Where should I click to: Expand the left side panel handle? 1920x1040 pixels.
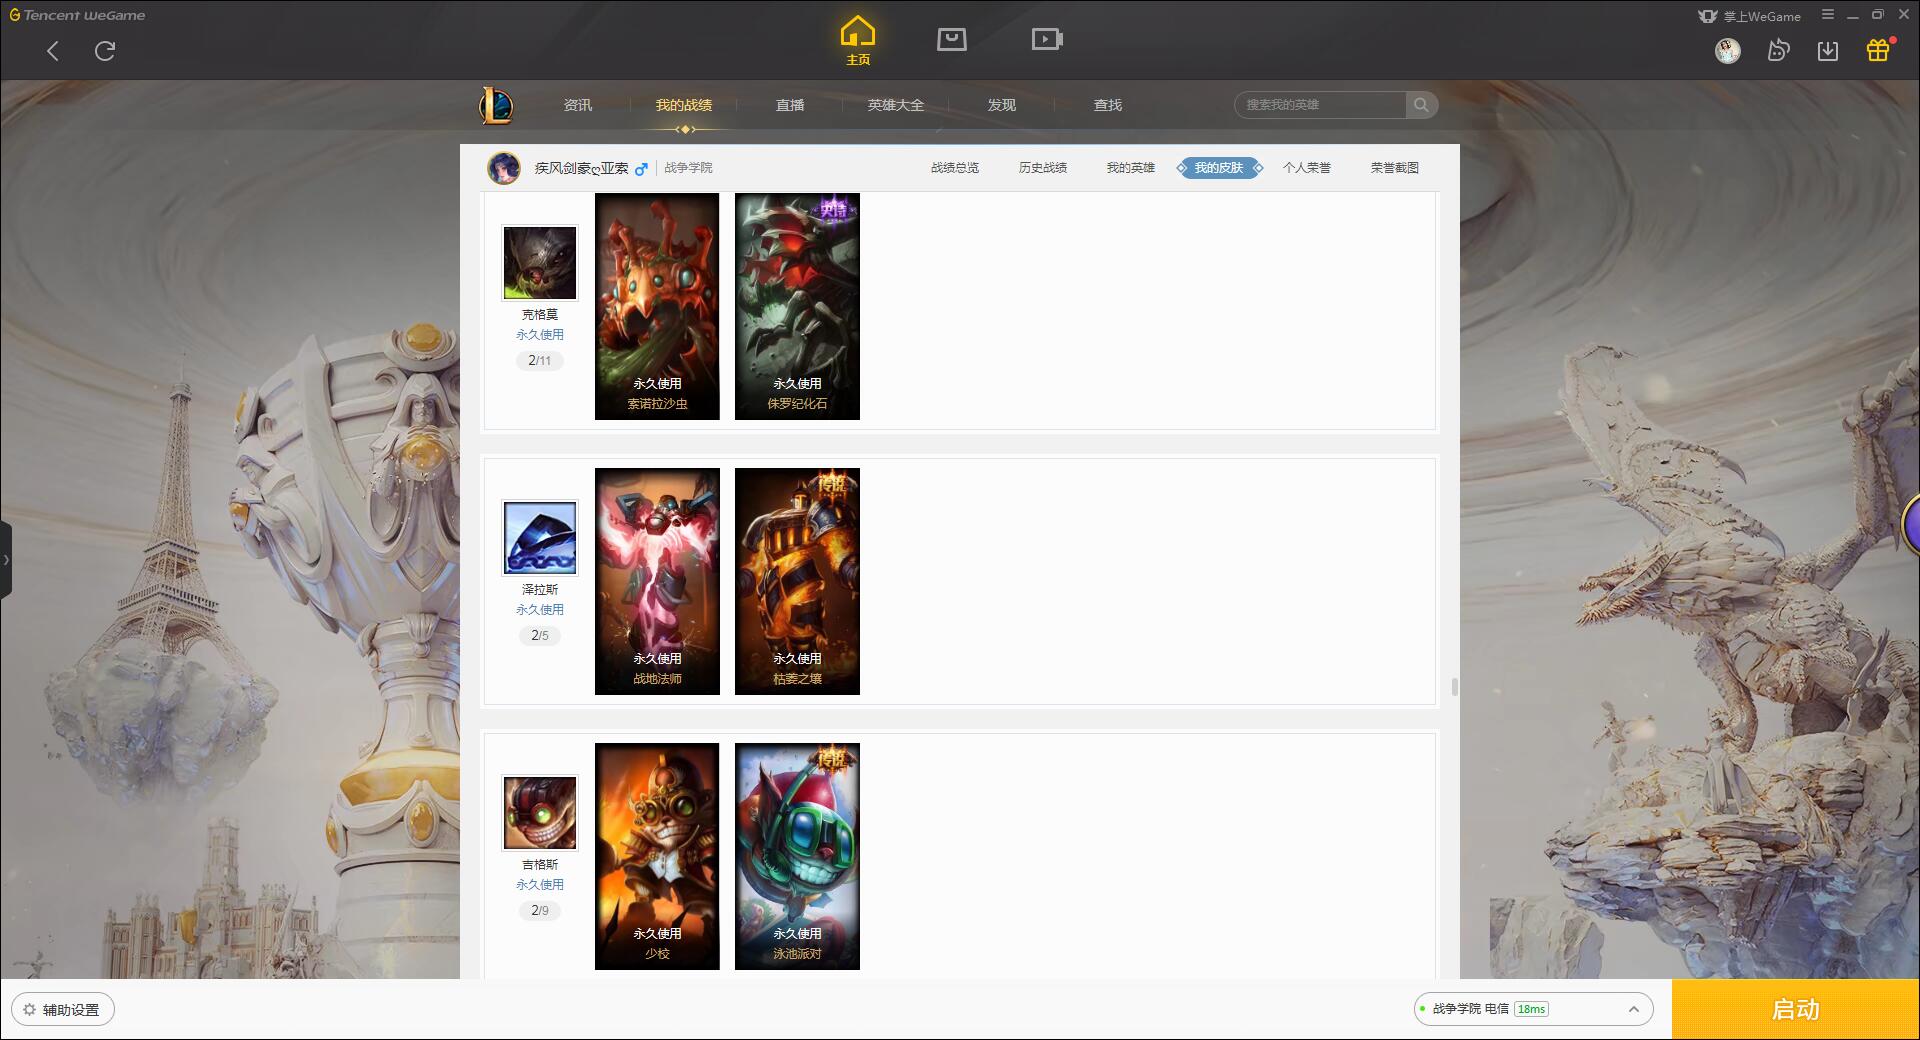point(6,560)
